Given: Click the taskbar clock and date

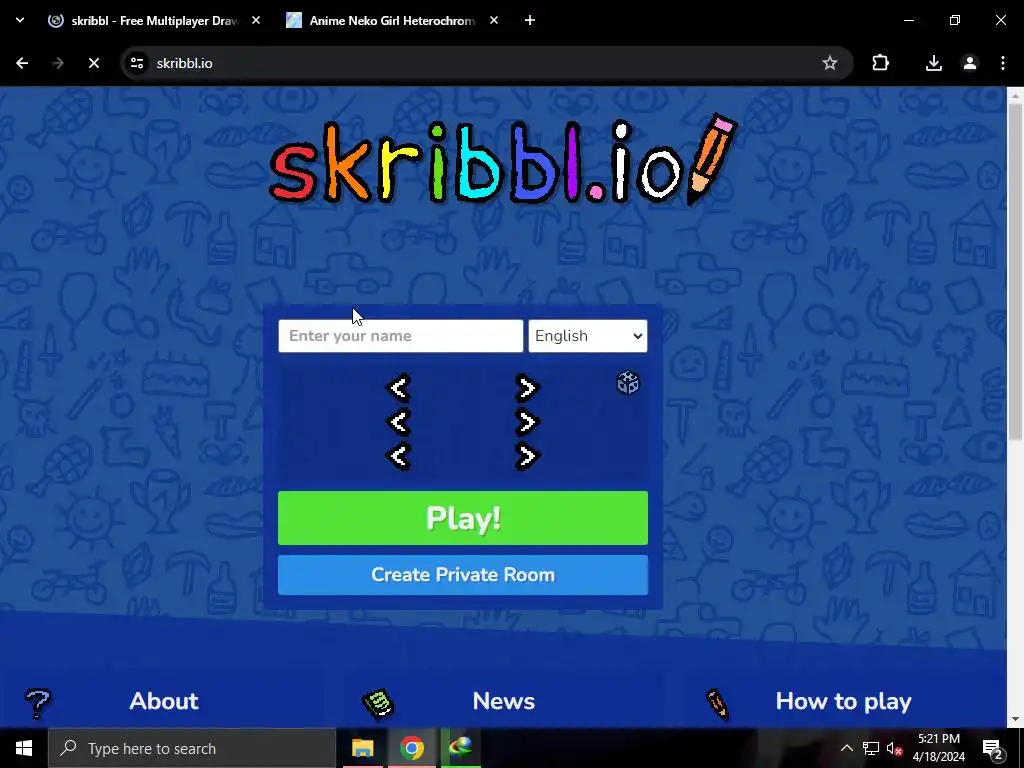Looking at the screenshot, I should 938,748.
